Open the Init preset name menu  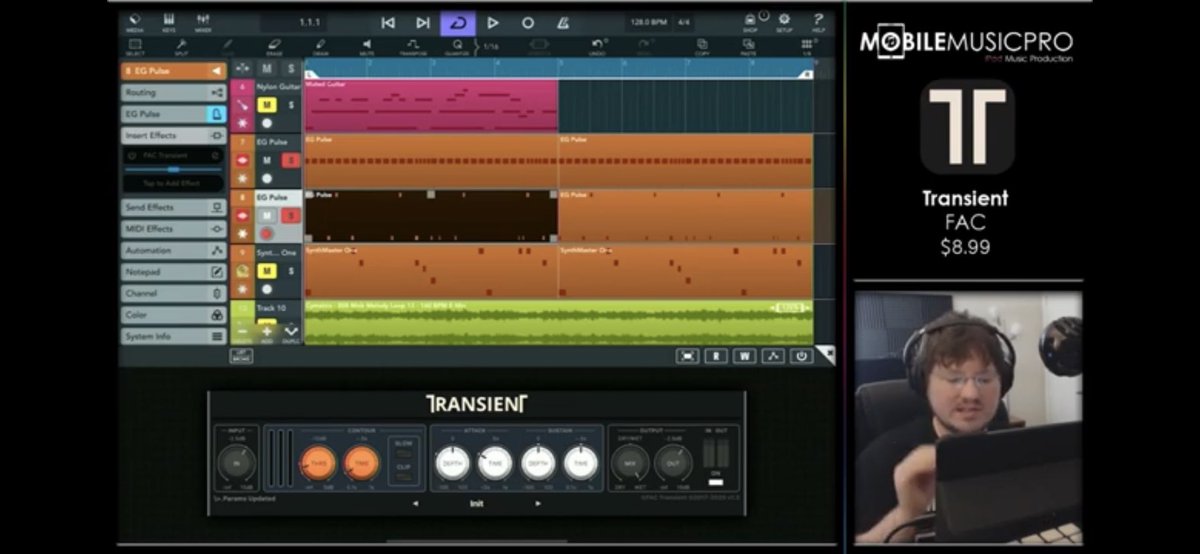[477, 503]
